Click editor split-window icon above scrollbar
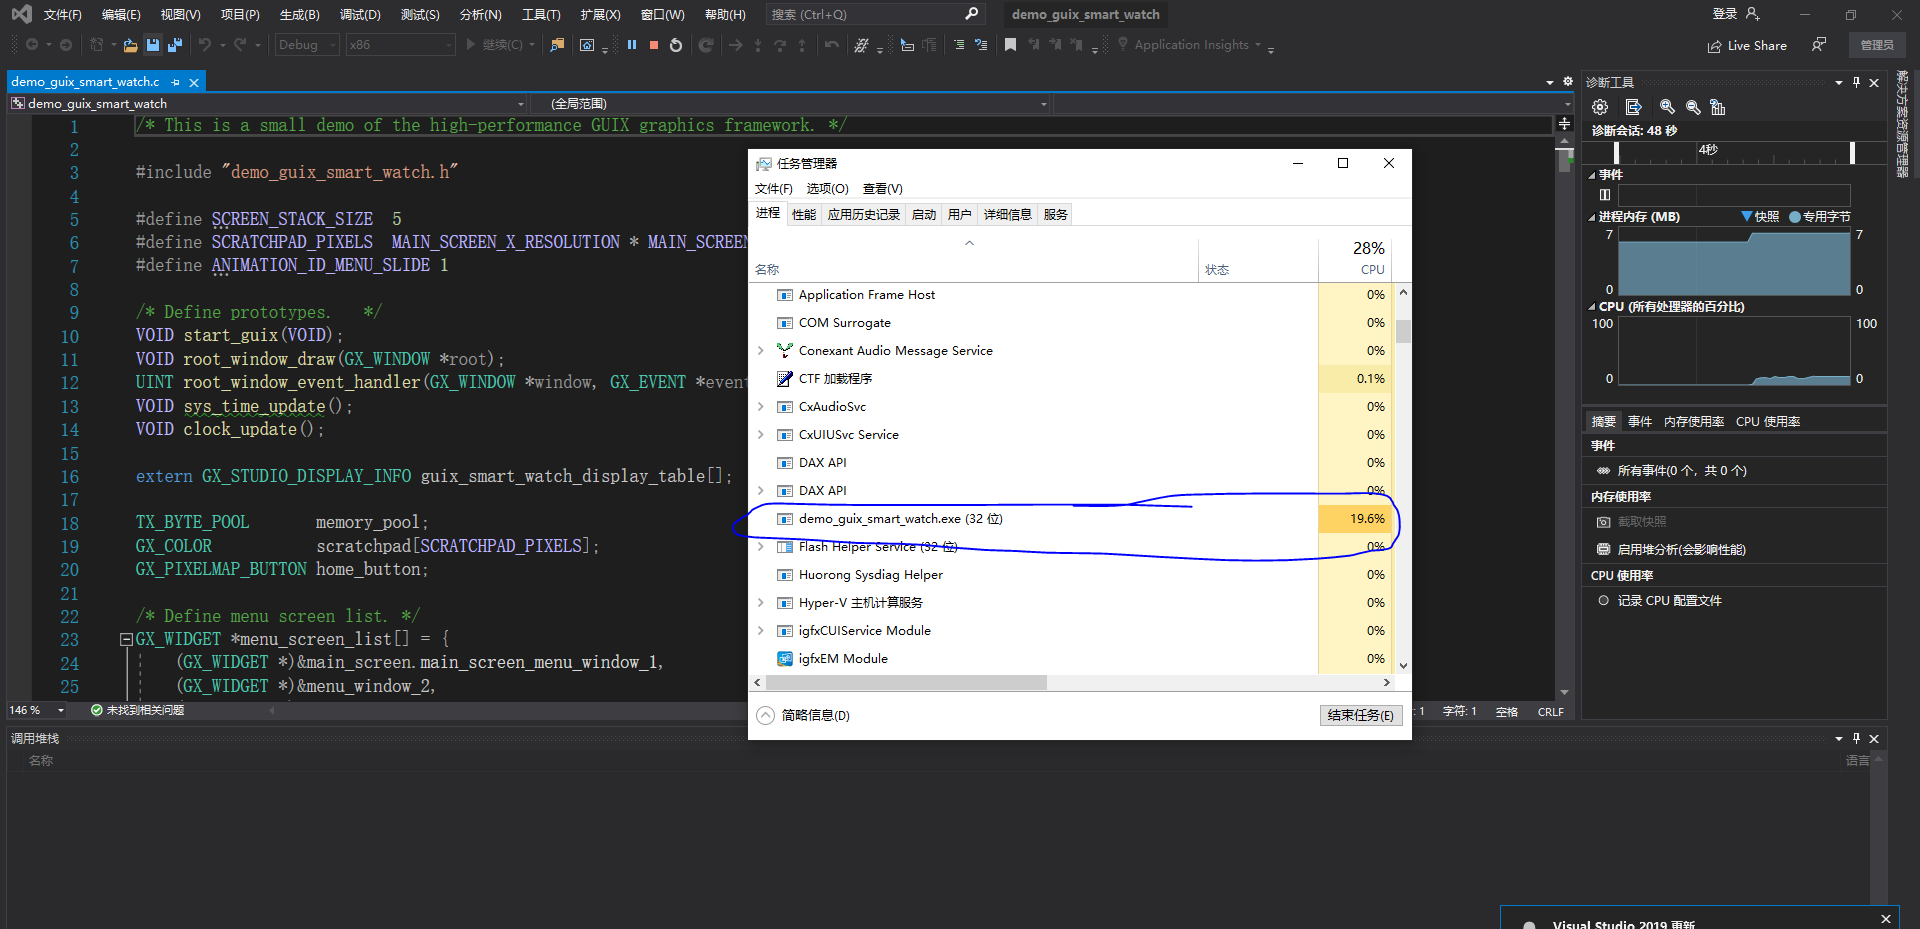Image resolution: width=1920 pixels, height=929 pixels. 1564,123
